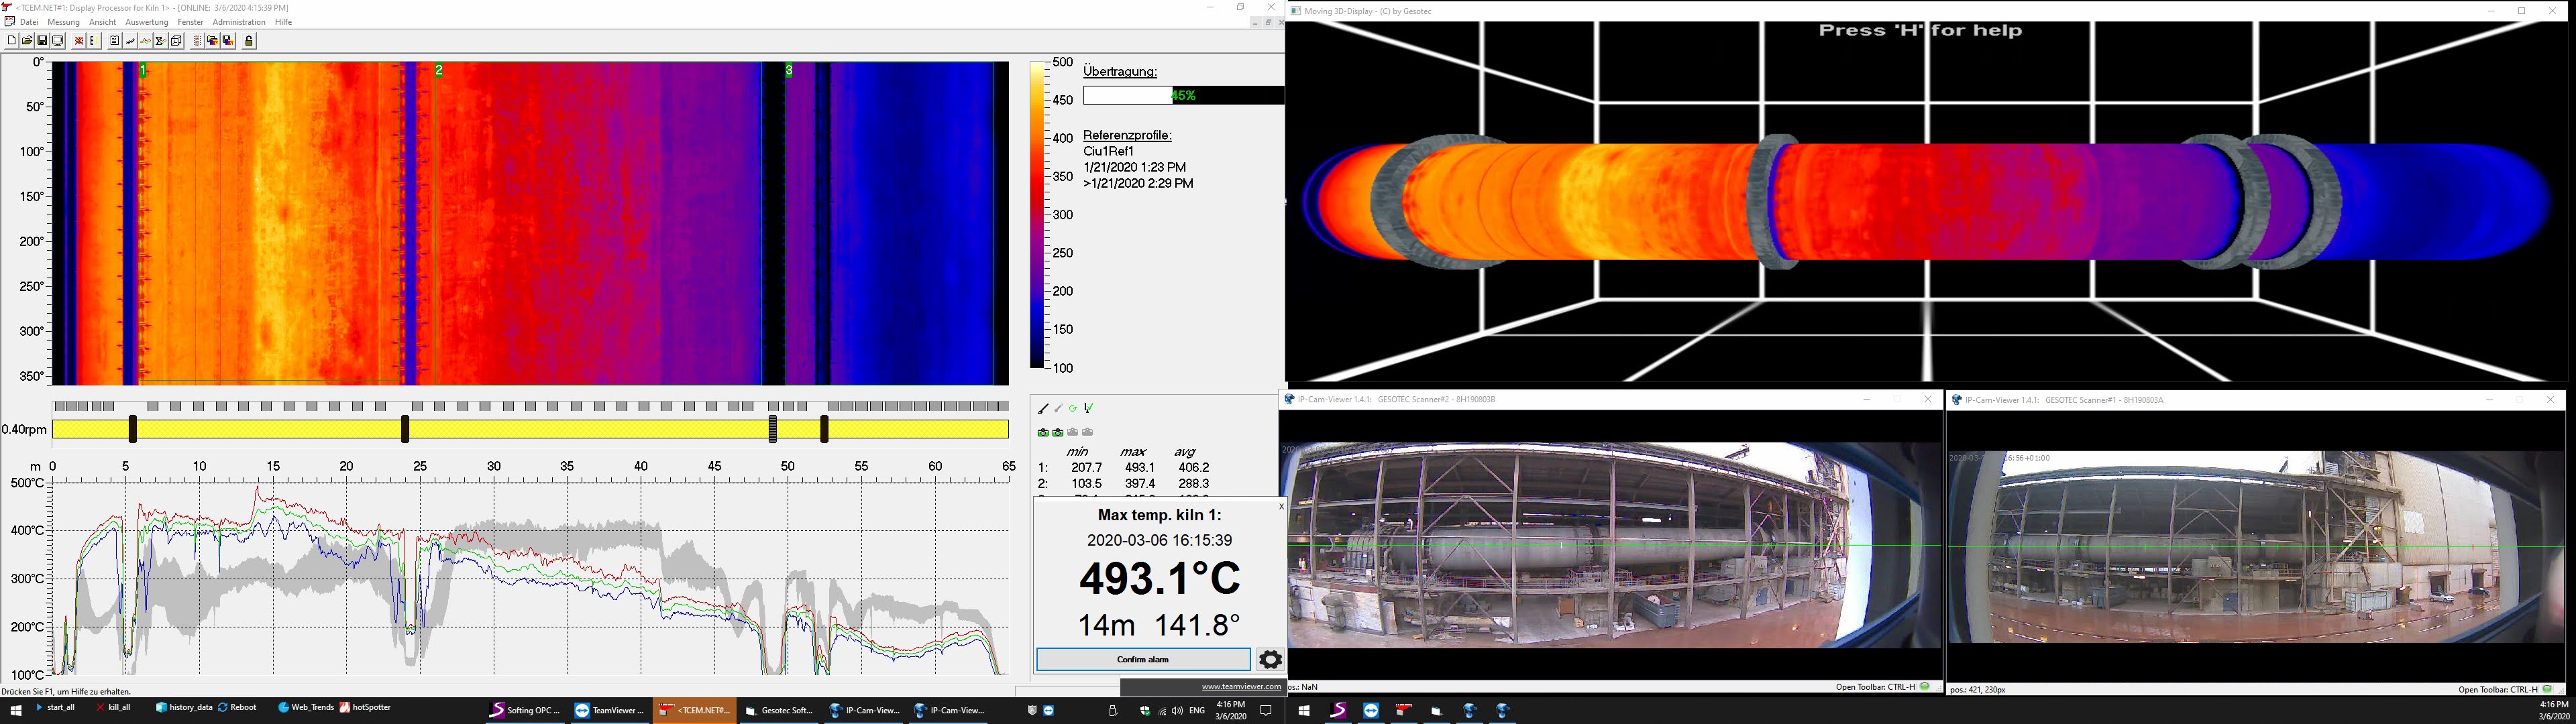Click the padlock unlock toolbar icon
The height and width of the screenshot is (724, 2576).
[x=249, y=41]
